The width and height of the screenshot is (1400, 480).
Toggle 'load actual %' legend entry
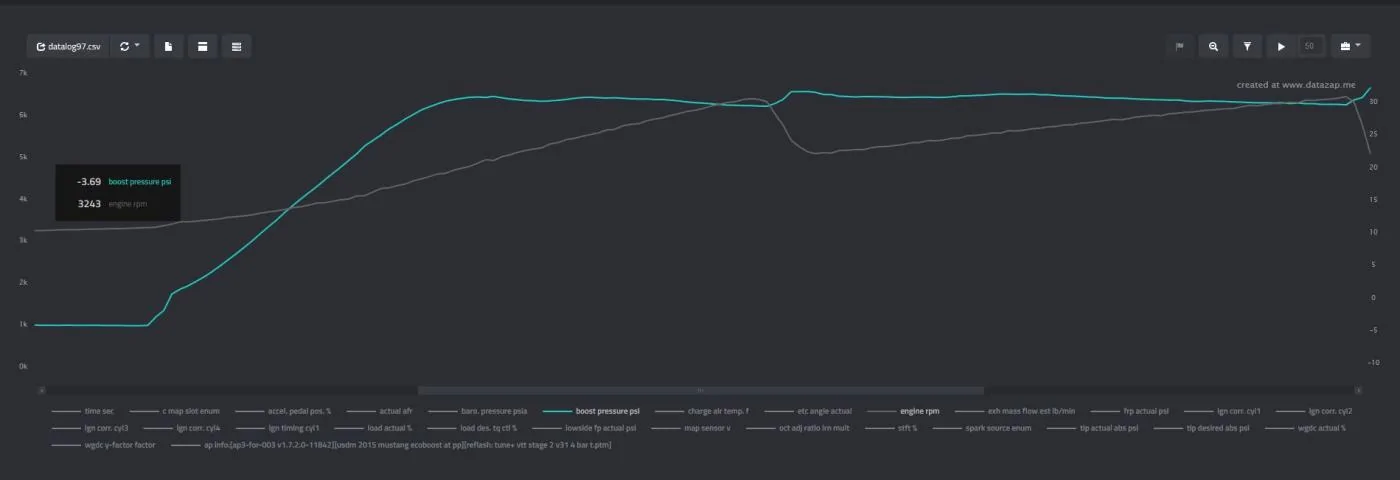click(373, 427)
